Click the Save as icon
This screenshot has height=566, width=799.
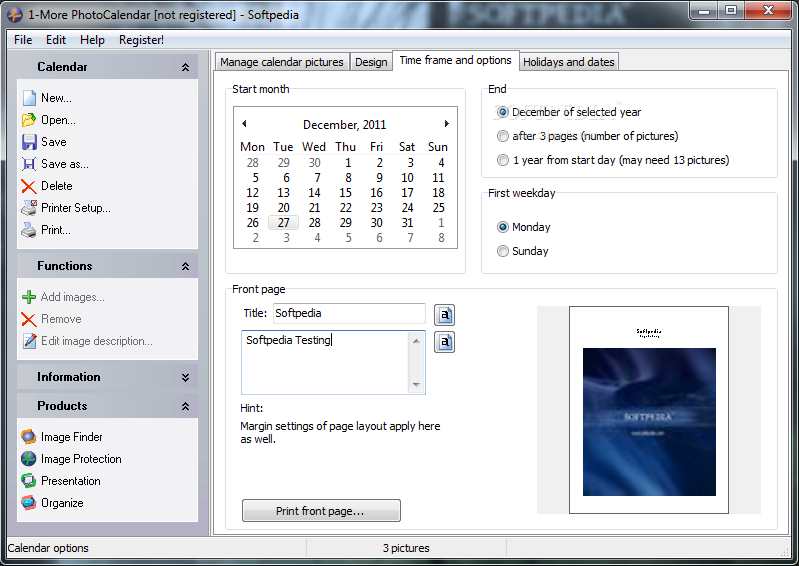coord(29,164)
